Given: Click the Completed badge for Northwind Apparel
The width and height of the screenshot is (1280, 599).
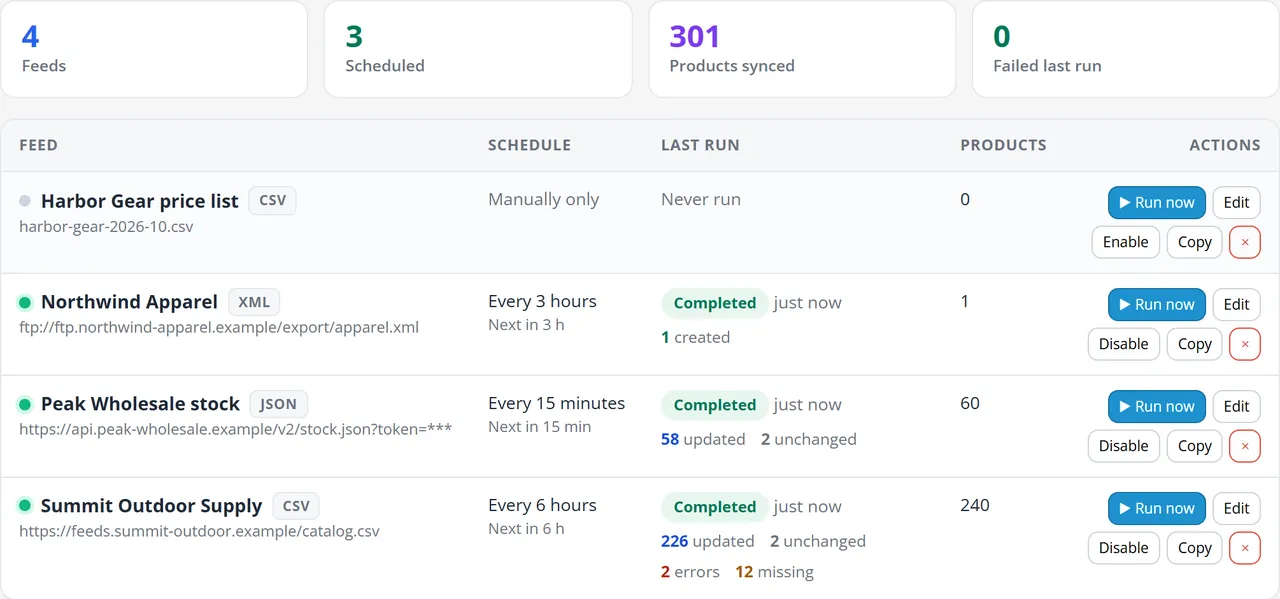Looking at the screenshot, I should 715,303.
